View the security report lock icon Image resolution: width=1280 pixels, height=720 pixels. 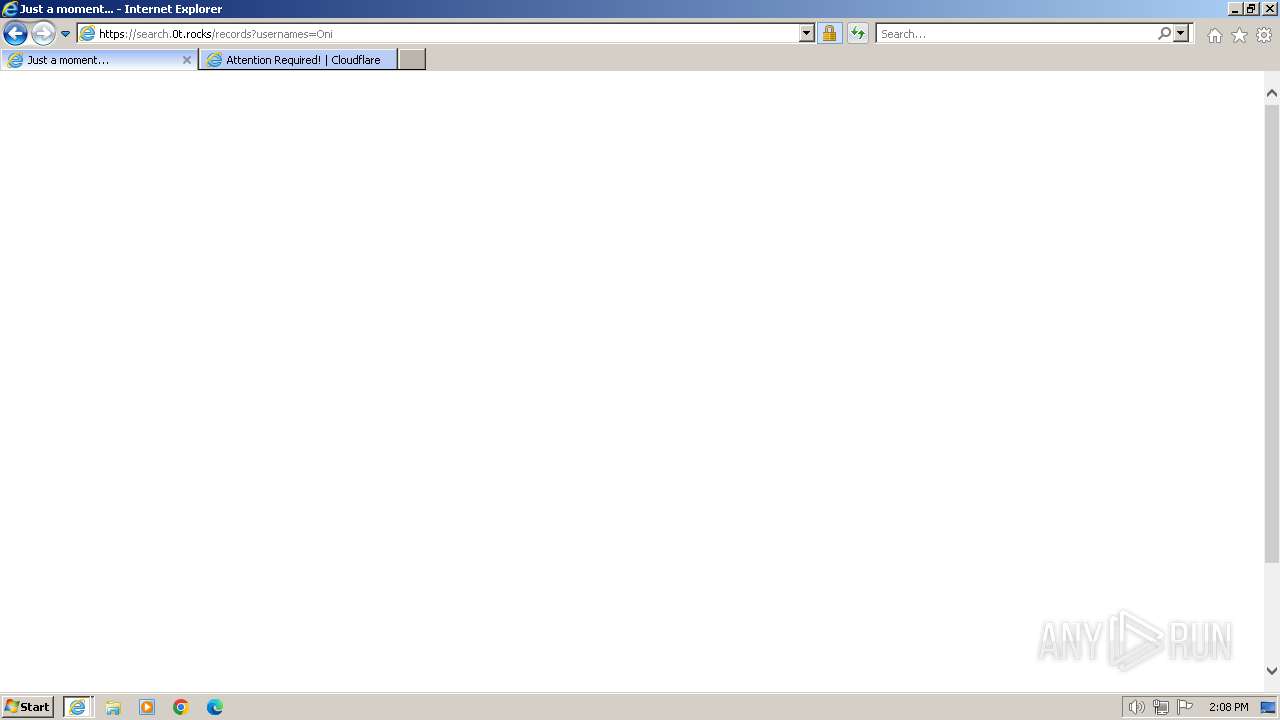pos(829,33)
